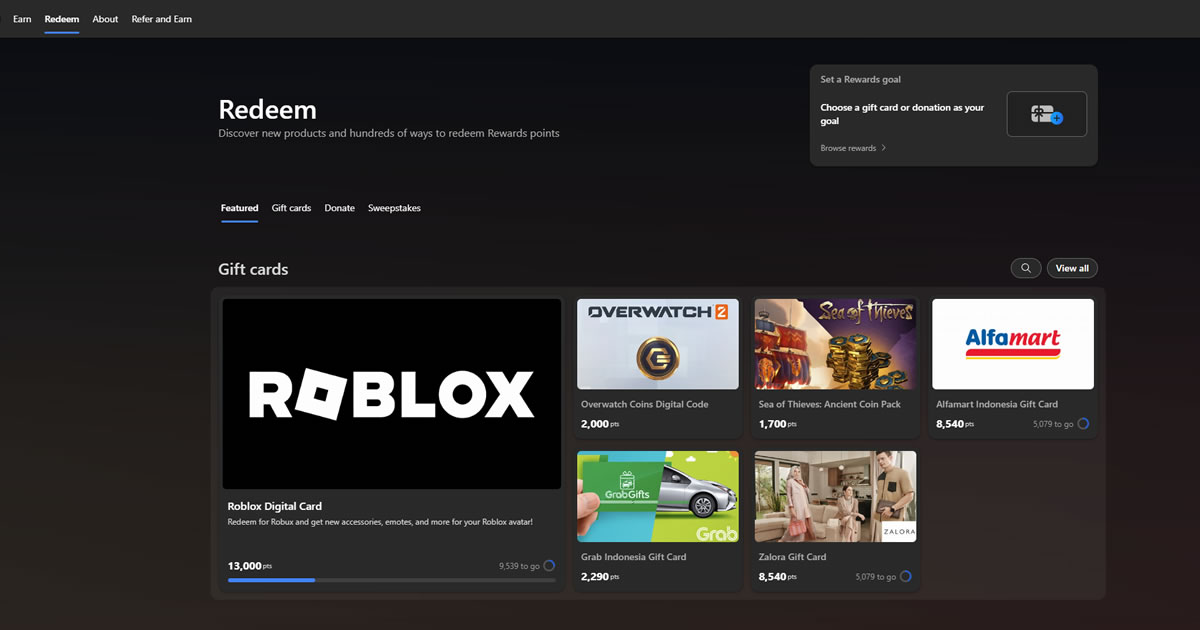Screen dimensions: 1200x630
Task: Select Grab Indonesia Gift Card title
Action: pos(634,557)
